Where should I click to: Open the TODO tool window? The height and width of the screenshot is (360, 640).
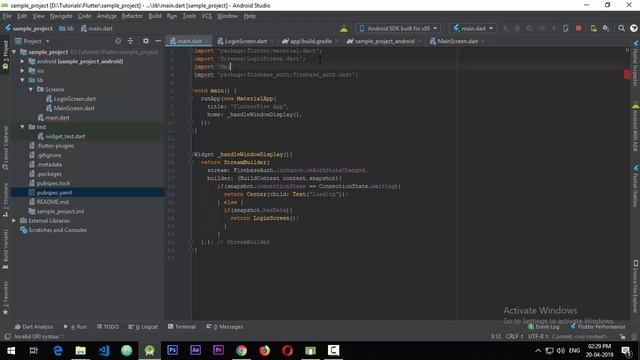[108, 327]
